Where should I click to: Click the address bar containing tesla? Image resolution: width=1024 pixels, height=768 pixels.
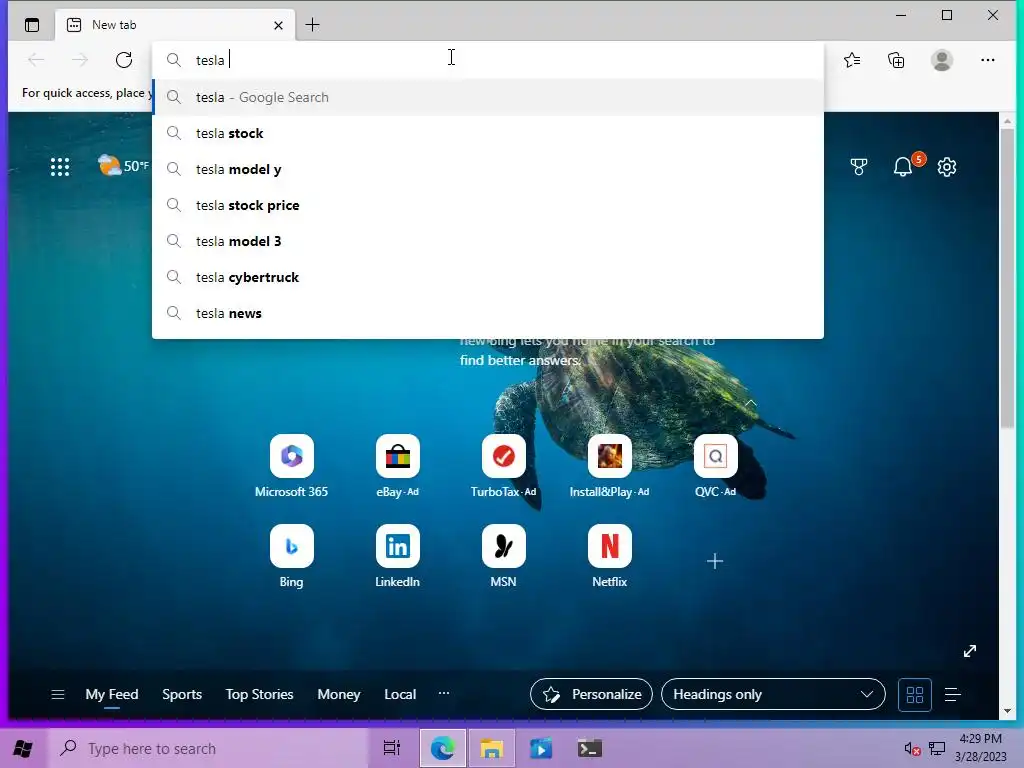tap(488, 60)
